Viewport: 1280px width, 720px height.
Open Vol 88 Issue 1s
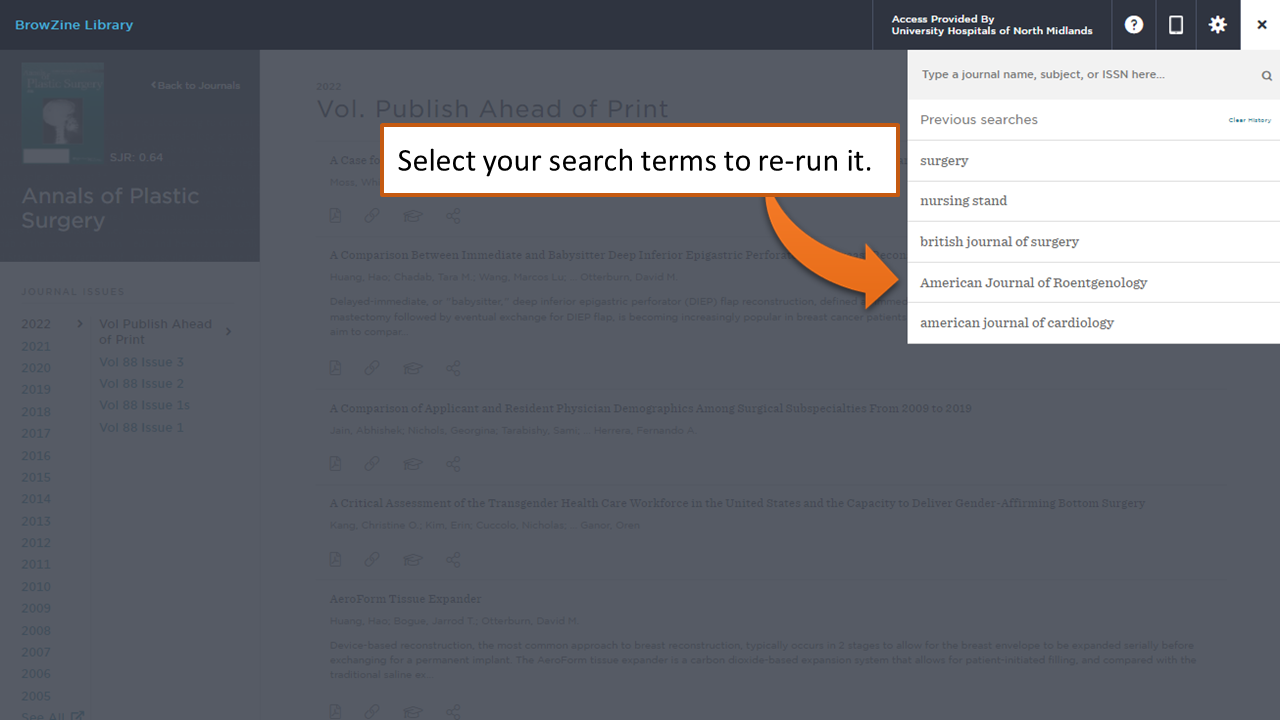click(145, 406)
